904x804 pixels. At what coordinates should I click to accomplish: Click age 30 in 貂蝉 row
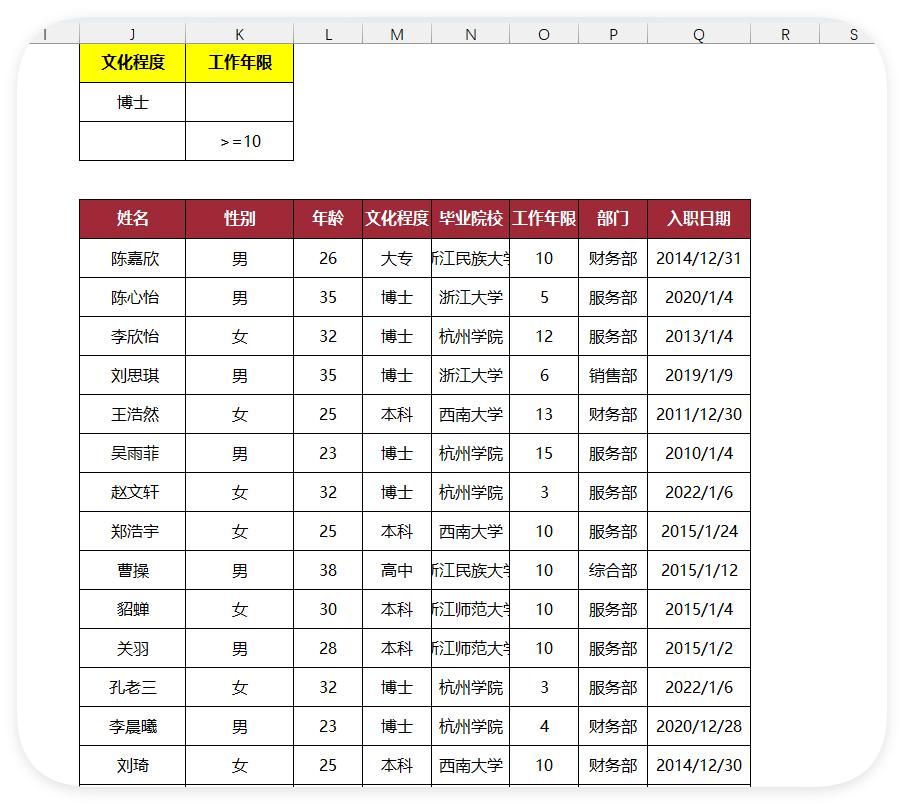328,609
